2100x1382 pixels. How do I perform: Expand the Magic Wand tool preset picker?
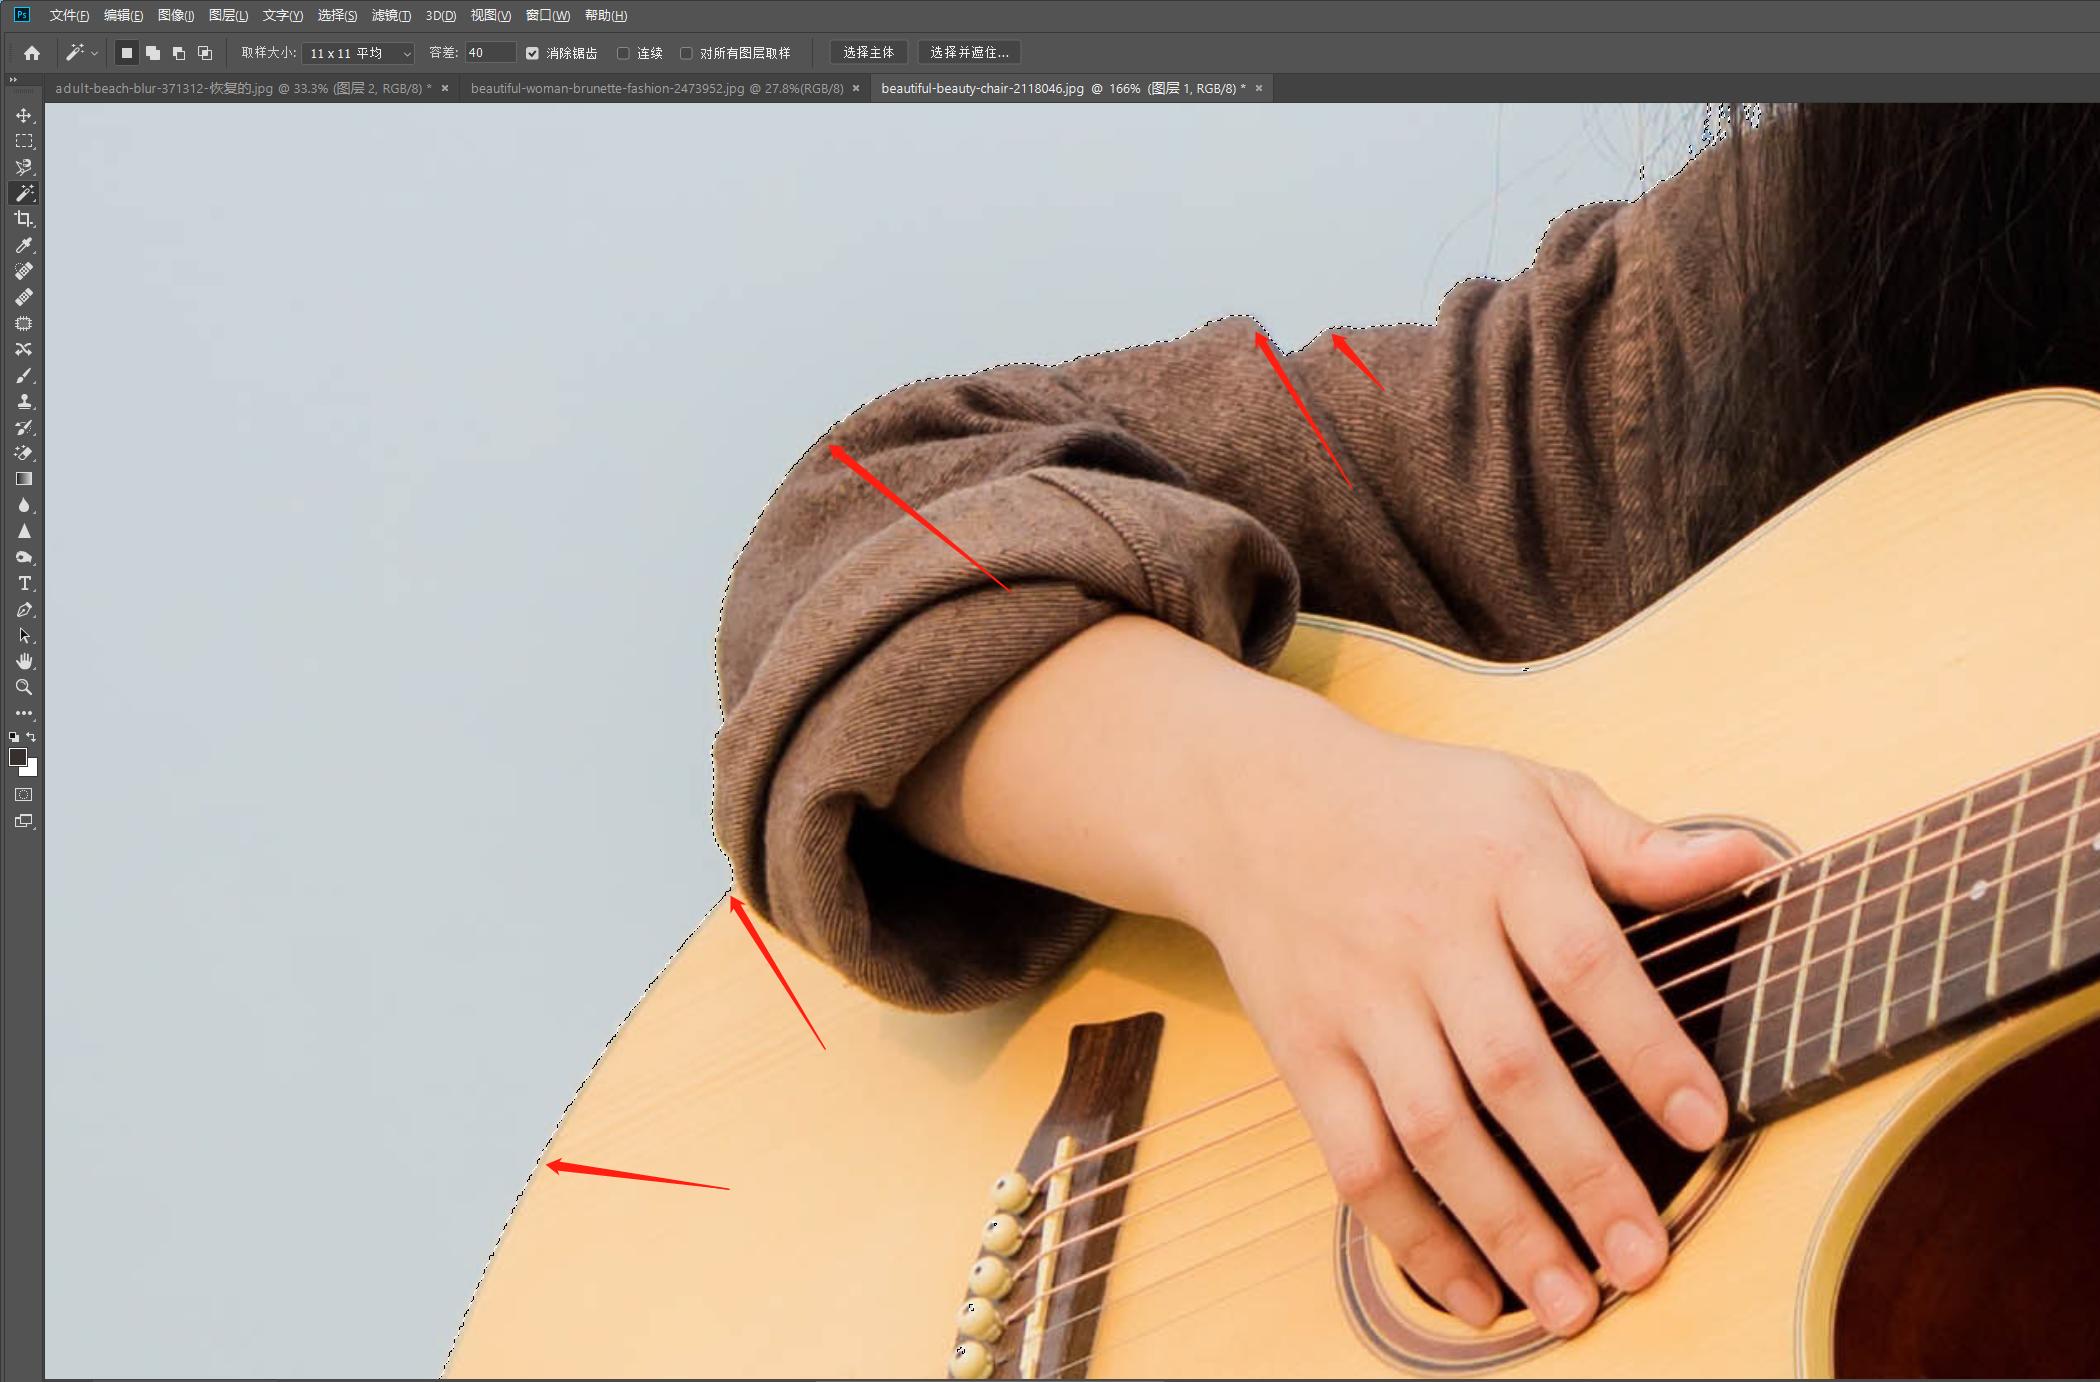[95, 53]
